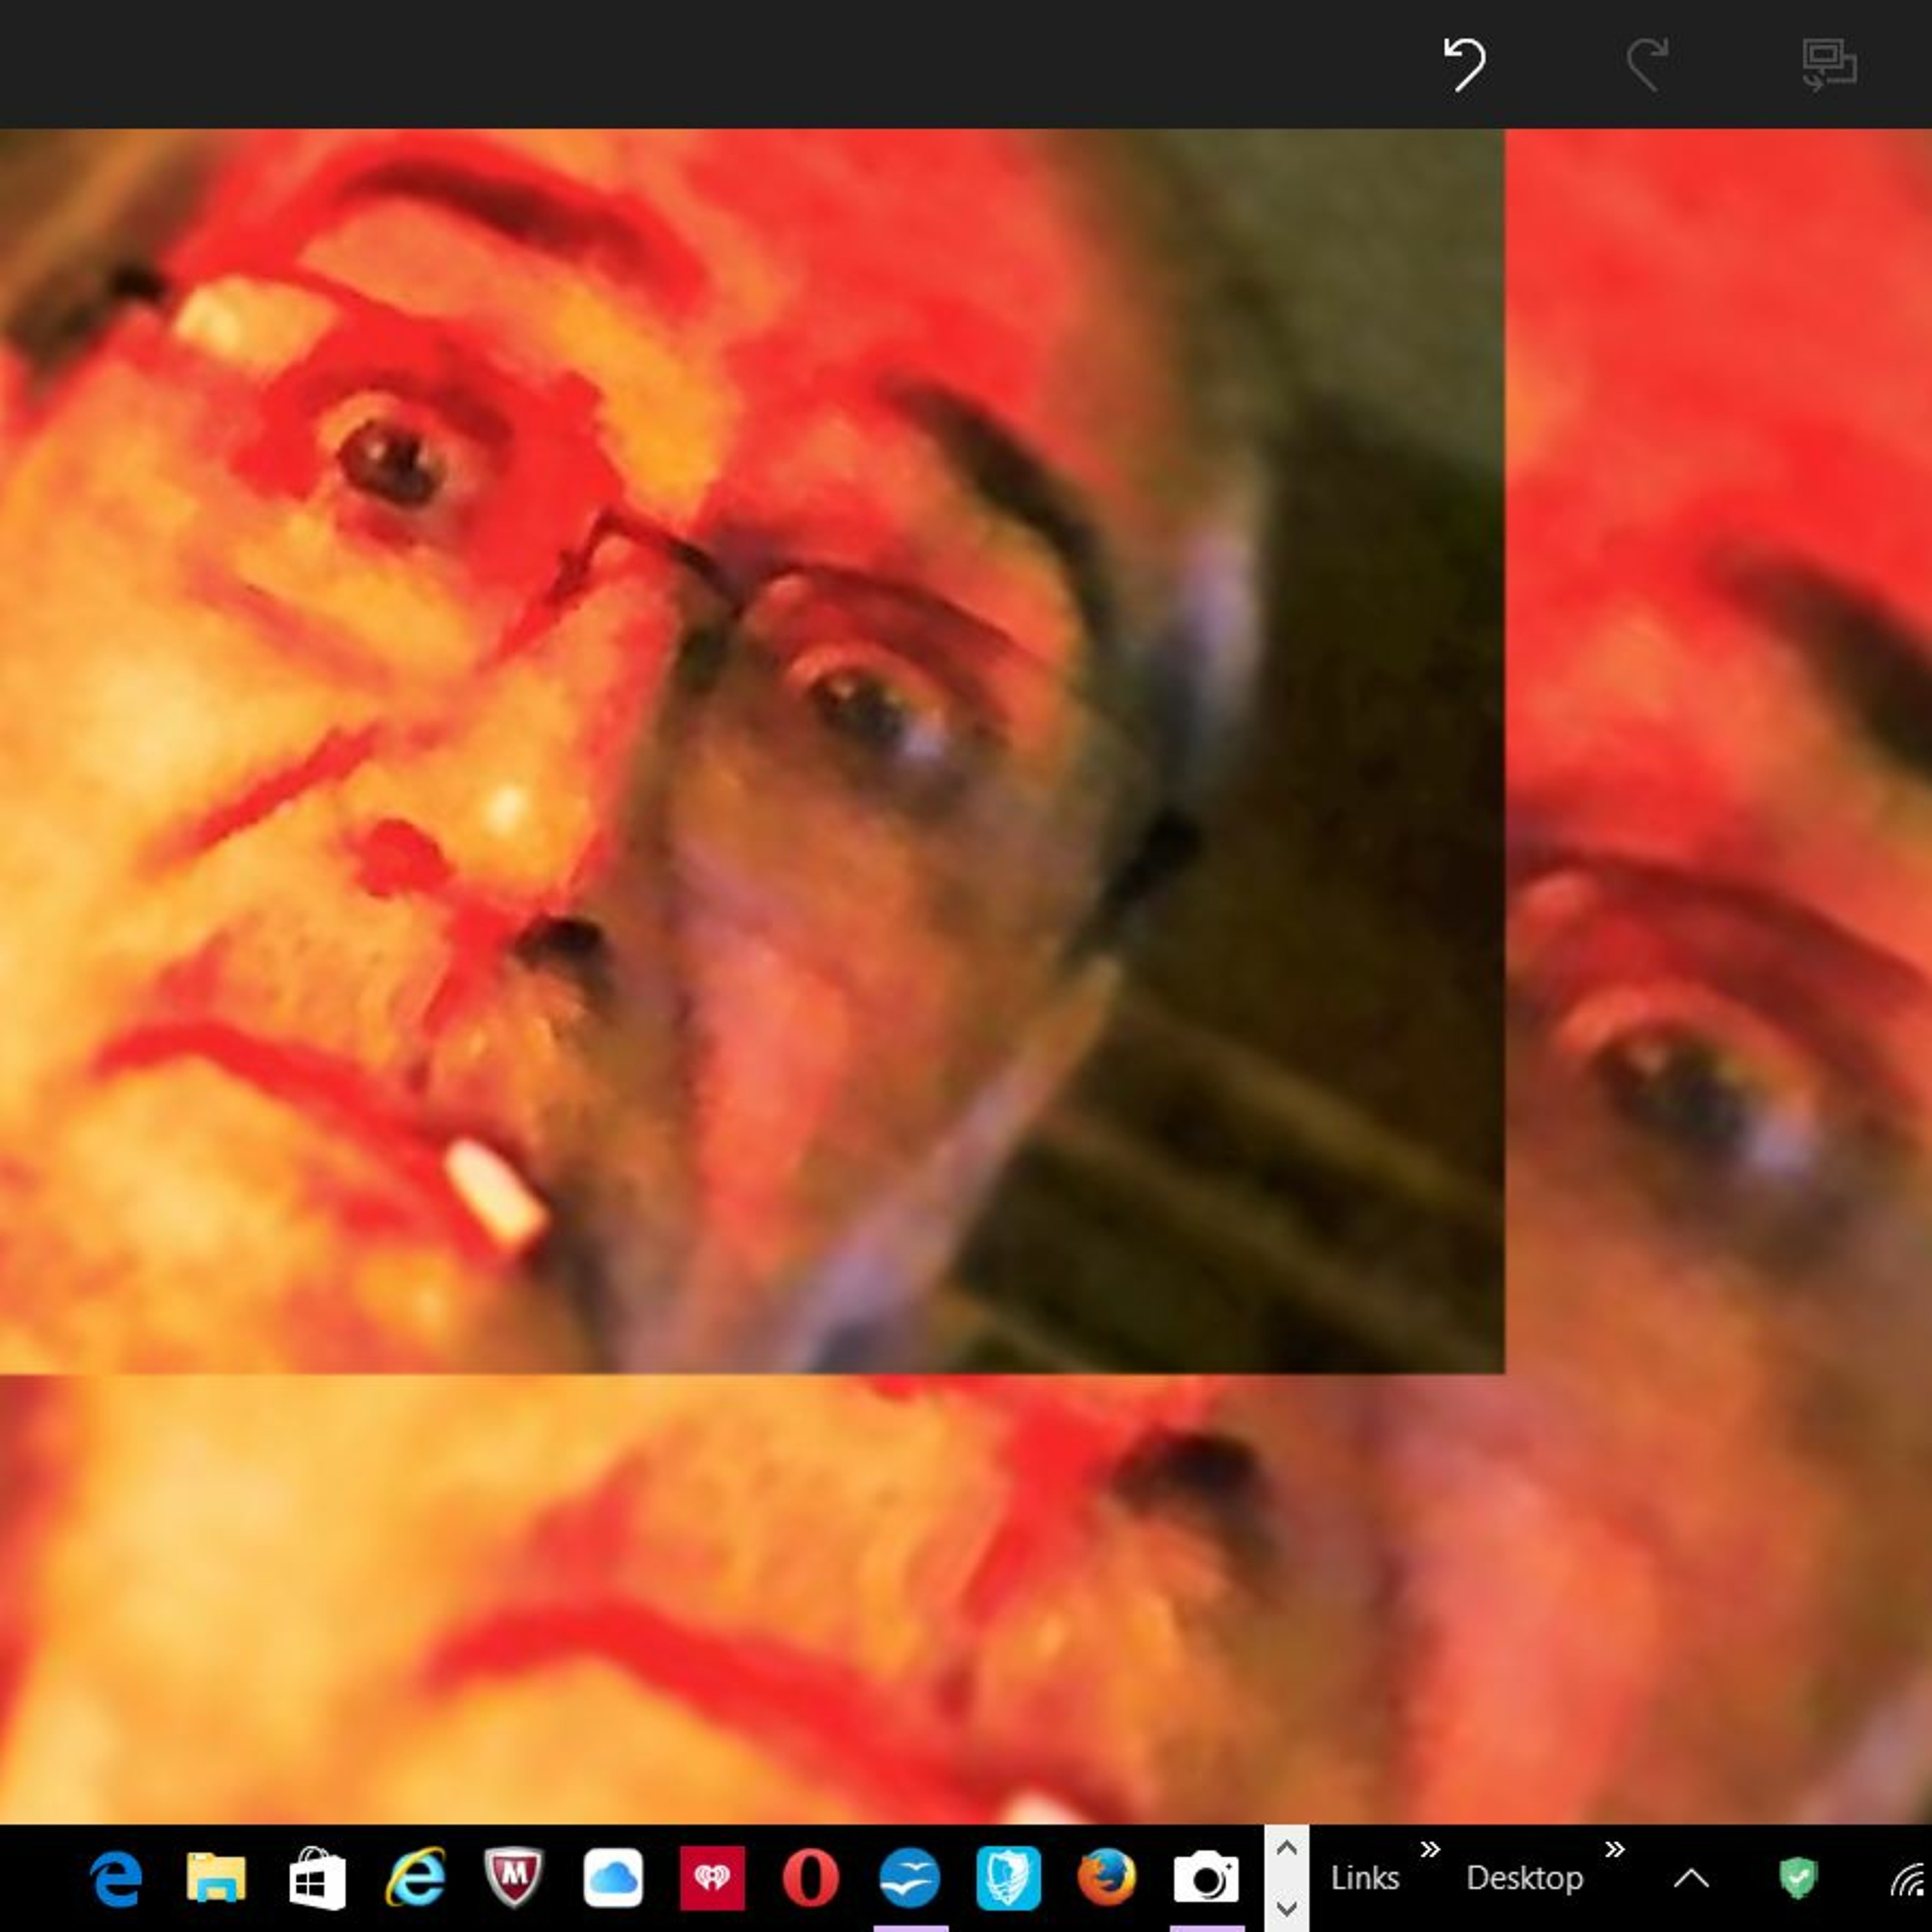
Task: Open the Camera app on taskbar
Action: 1206,1878
